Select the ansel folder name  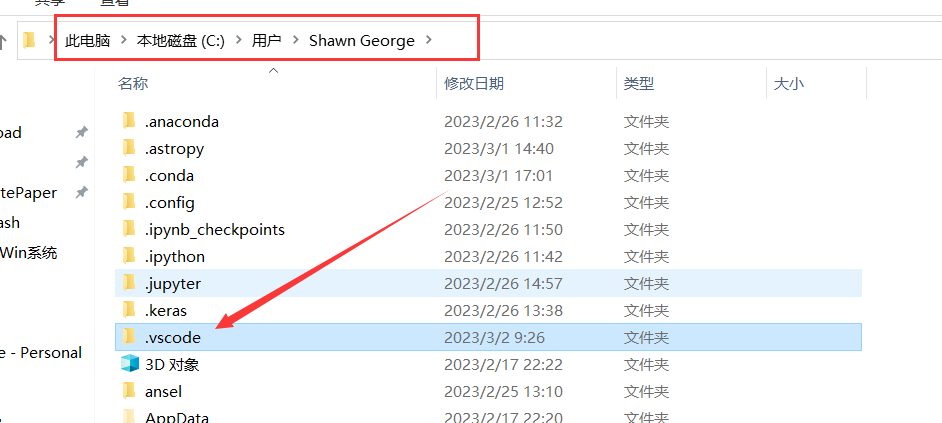click(163, 392)
